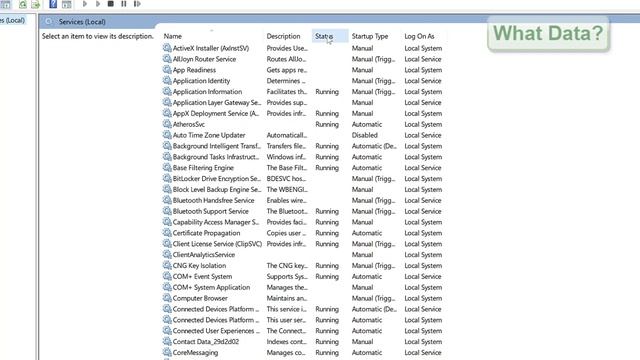Click the gear icon beside AtherosSvc
This screenshot has width=640, height=360.
[167, 124]
